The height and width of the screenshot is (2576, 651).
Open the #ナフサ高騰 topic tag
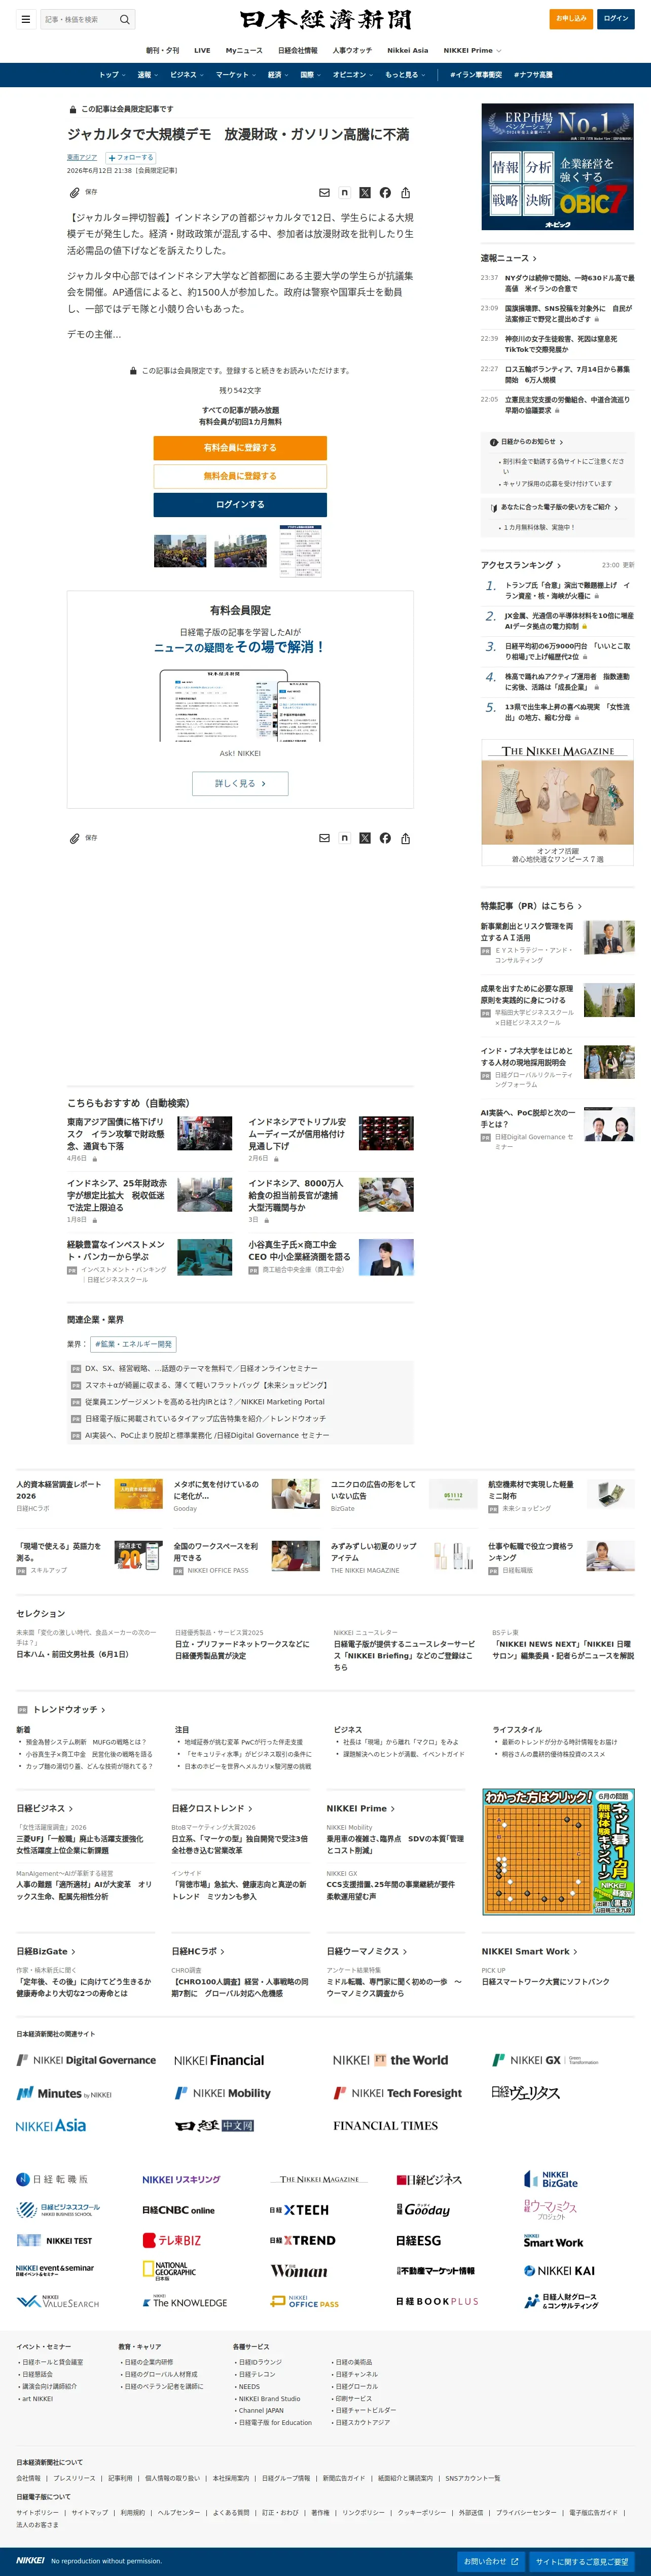pyautogui.click(x=533, y=75)
